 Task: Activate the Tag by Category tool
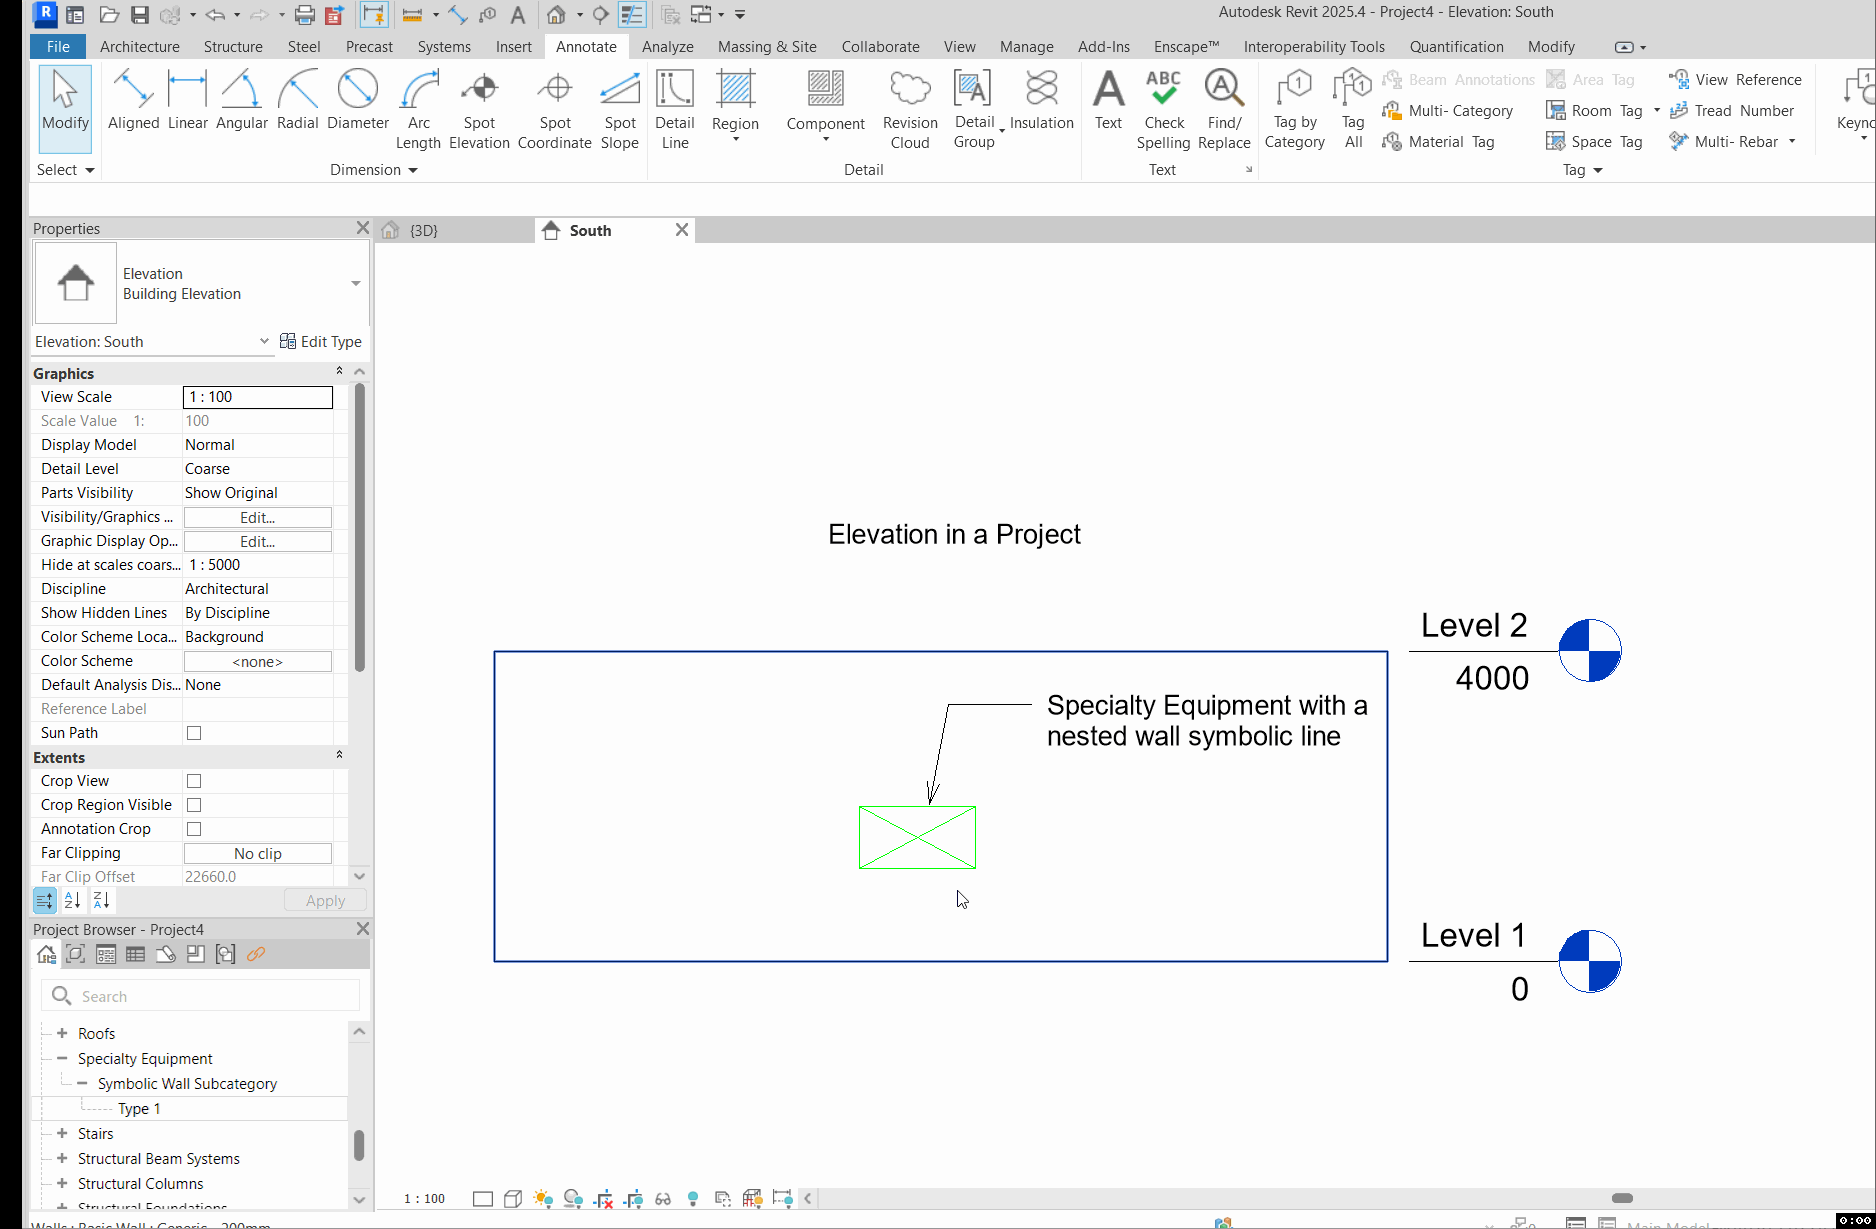pyautogui.click(x=1295, y=105)
